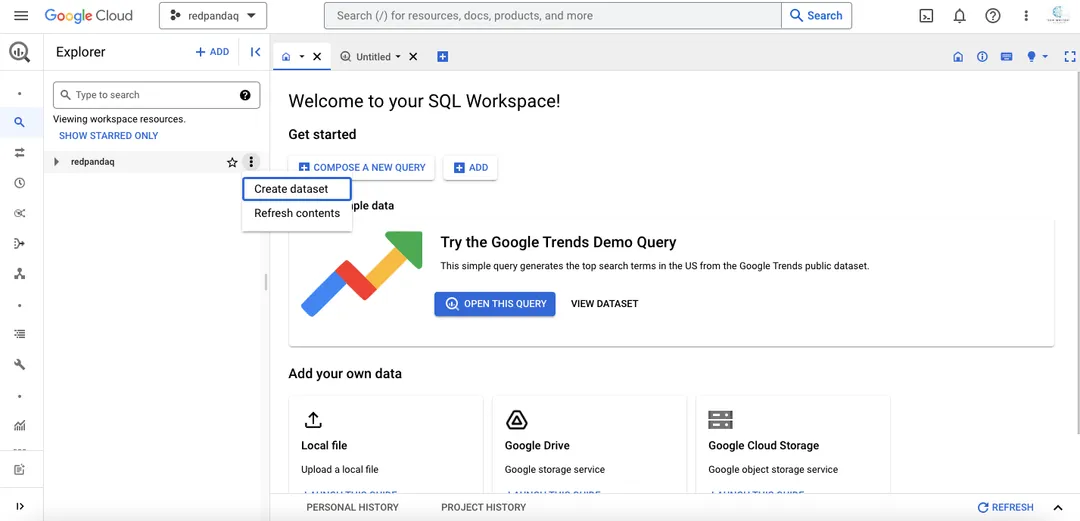This screenshot has height=521, width=1080.
Task: Open the help question mark menu
Action: [x=993, y=16]
